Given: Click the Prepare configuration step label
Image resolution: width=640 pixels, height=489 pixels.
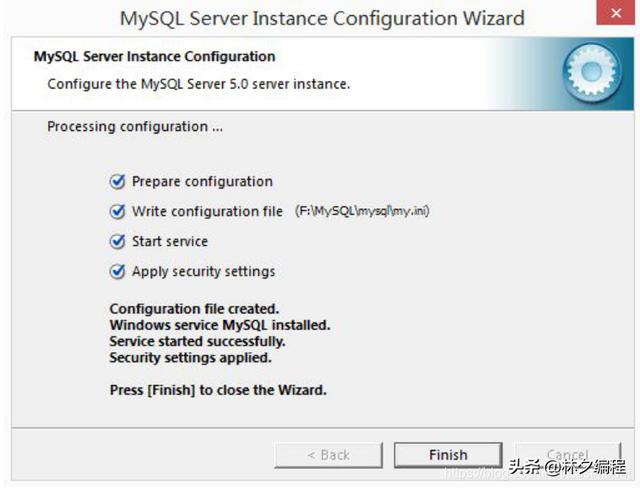Looking at the screenshot, I should pyautogui.click(x=202, y=182).
